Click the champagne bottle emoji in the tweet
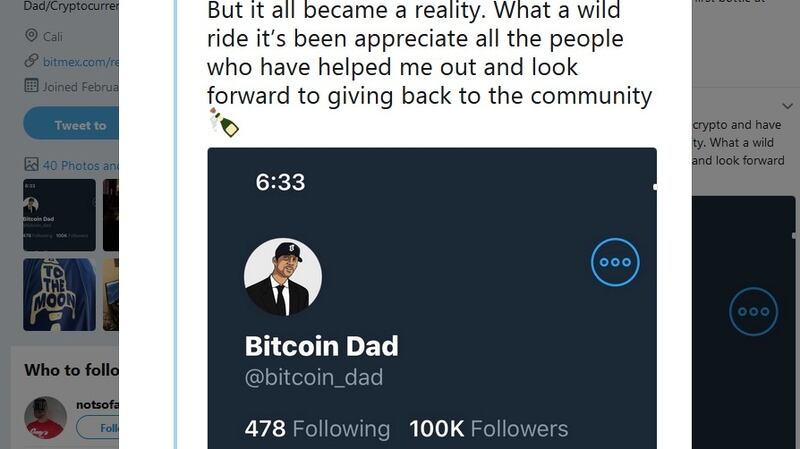Viewport: 800px width, 449px height. click(224, 123)
